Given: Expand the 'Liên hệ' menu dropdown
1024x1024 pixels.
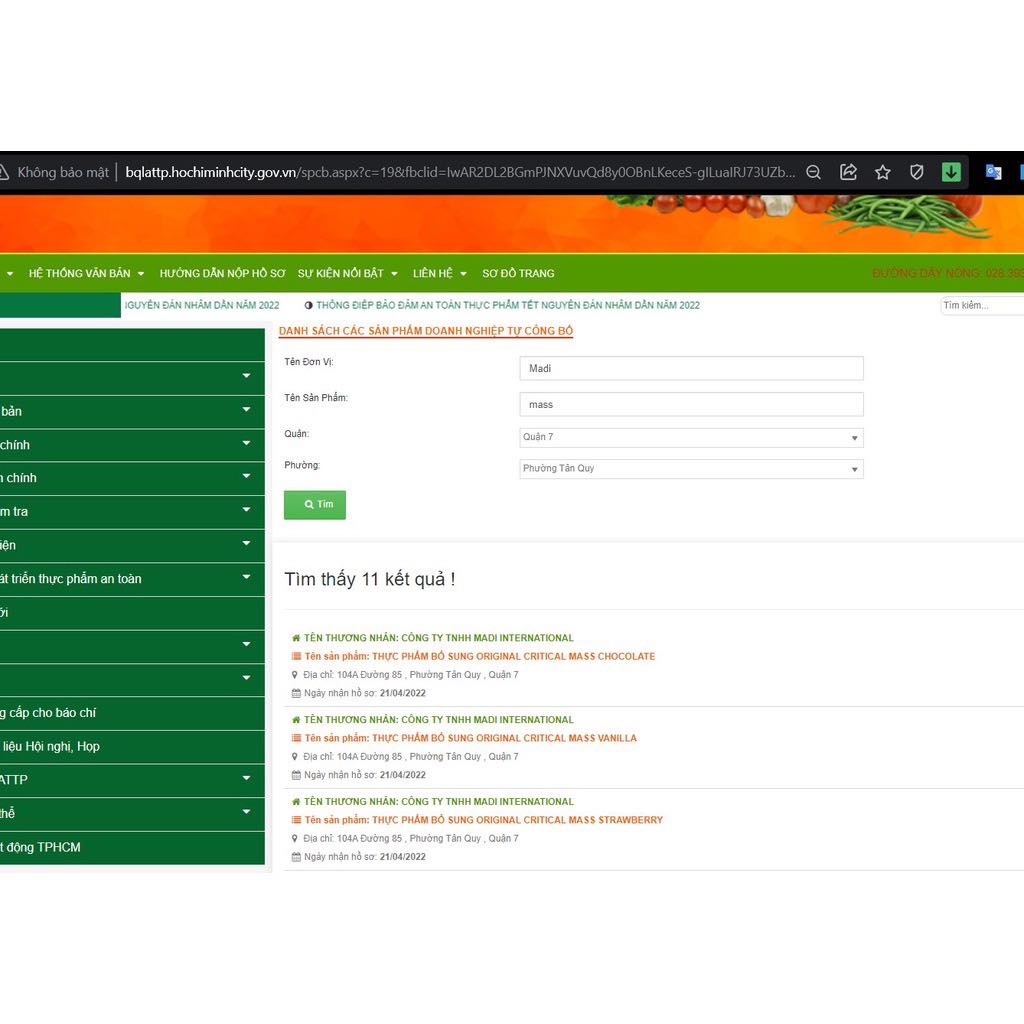Looking at the screenshot, I should coord(439,273).
